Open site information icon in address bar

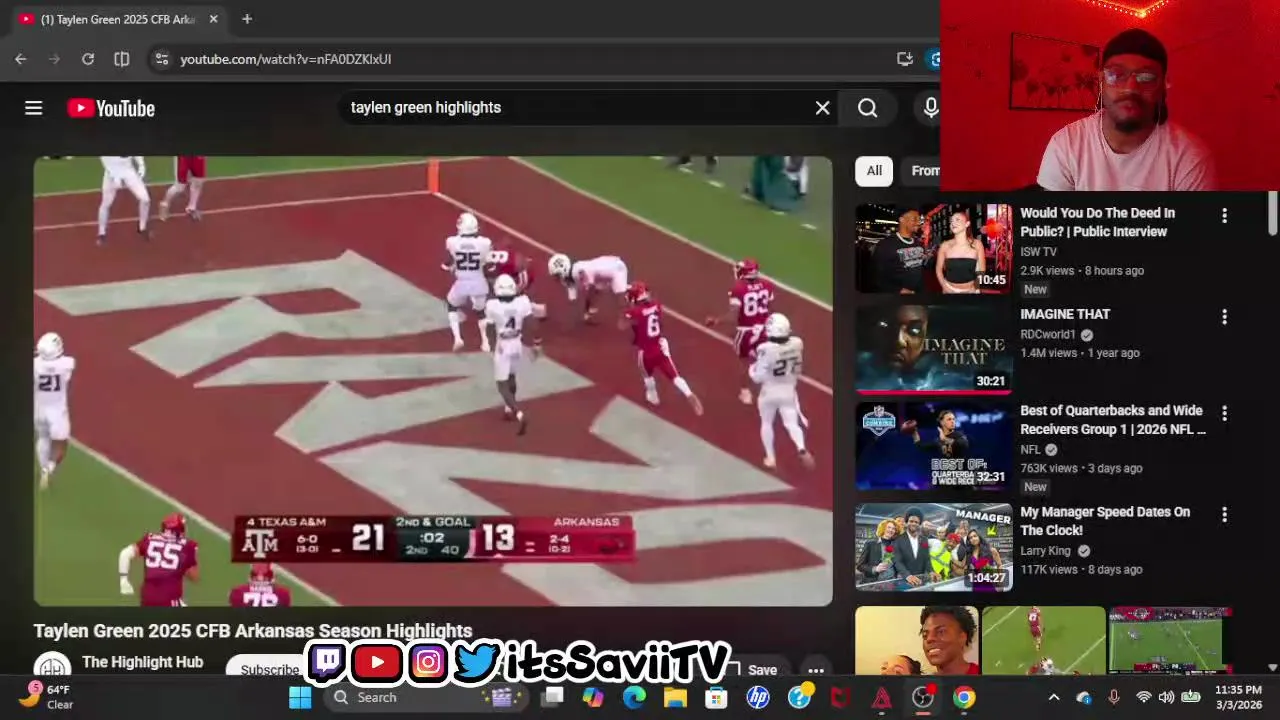point(161,59)
